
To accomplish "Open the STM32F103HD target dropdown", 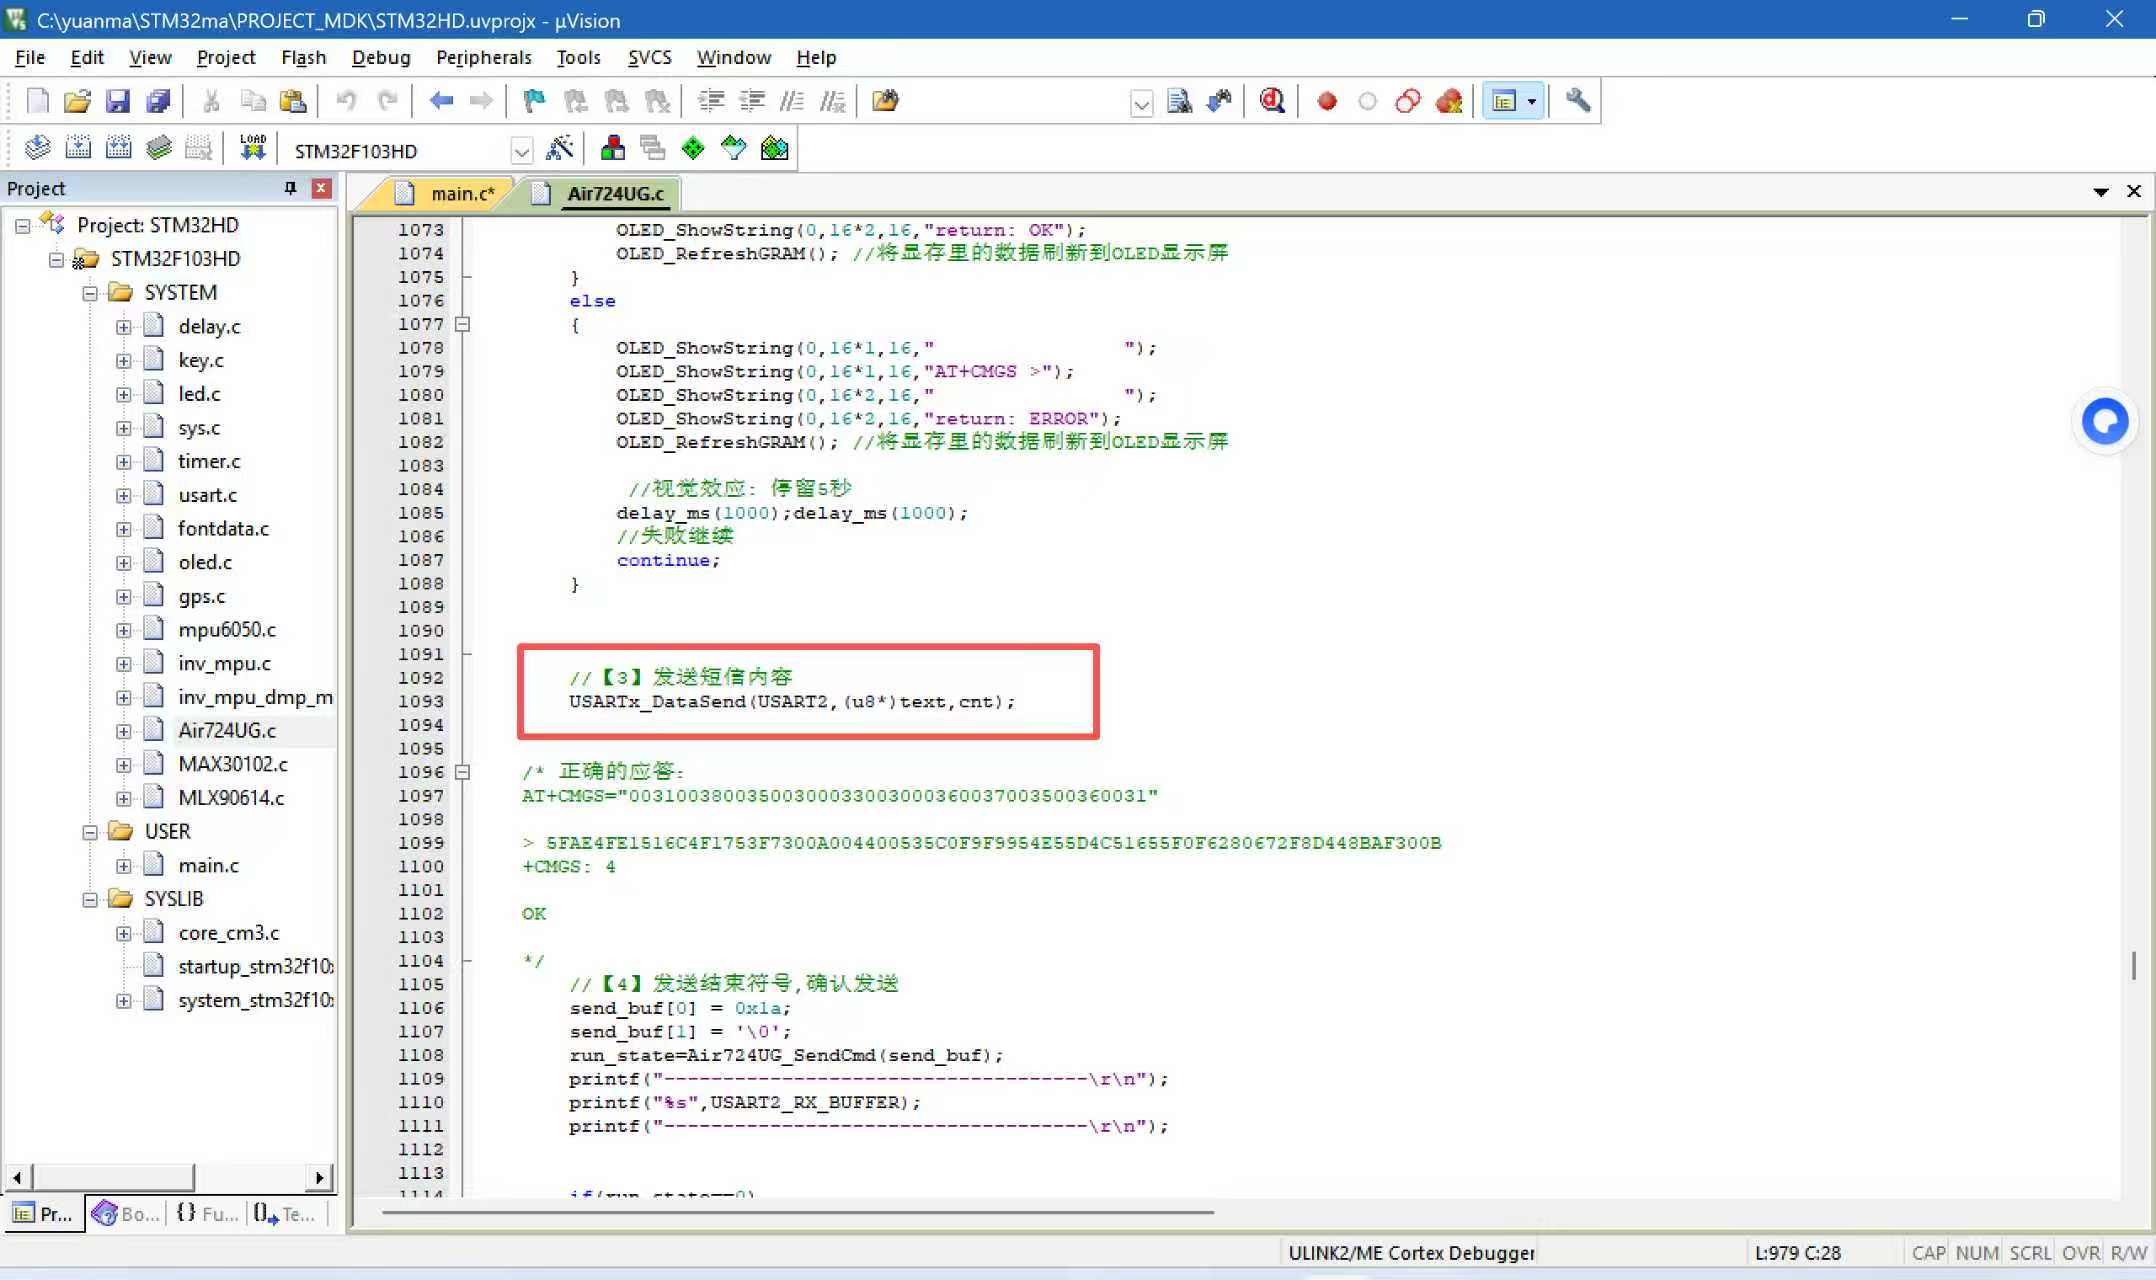I will pyautogui.click(x=521, y=151).
